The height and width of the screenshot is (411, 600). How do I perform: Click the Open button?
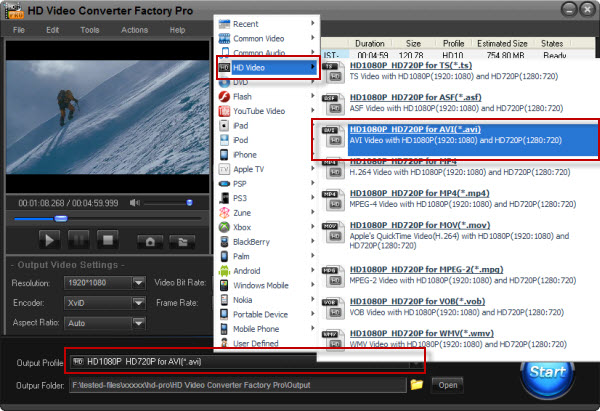pyautogui.click(x=447, y=385)
